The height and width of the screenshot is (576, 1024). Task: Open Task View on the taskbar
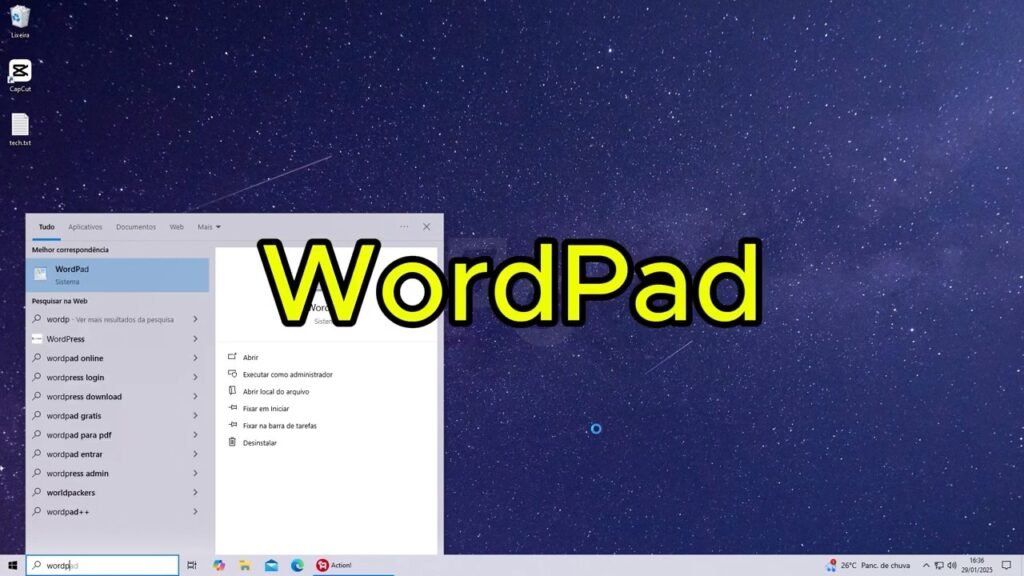(192, 566)
